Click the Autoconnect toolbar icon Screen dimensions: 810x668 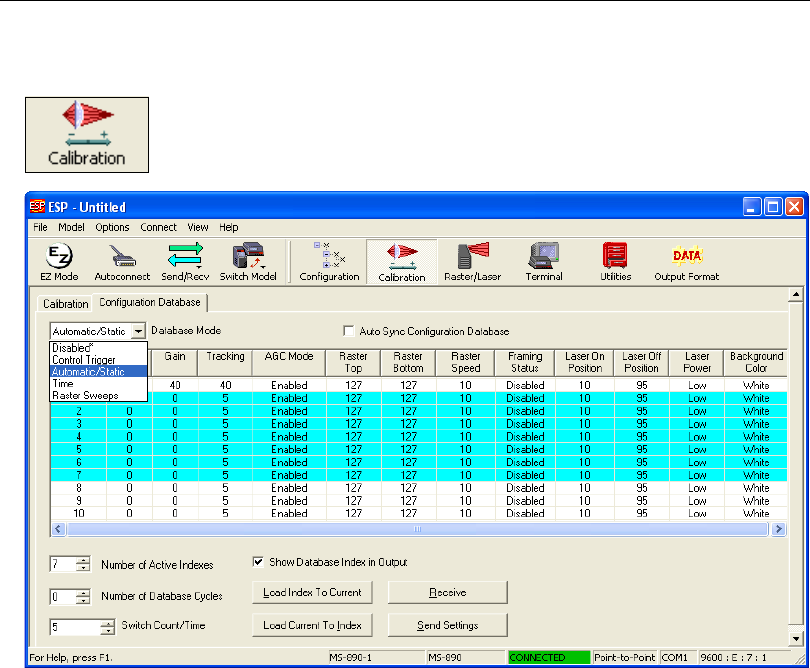[x=122, y=260]
